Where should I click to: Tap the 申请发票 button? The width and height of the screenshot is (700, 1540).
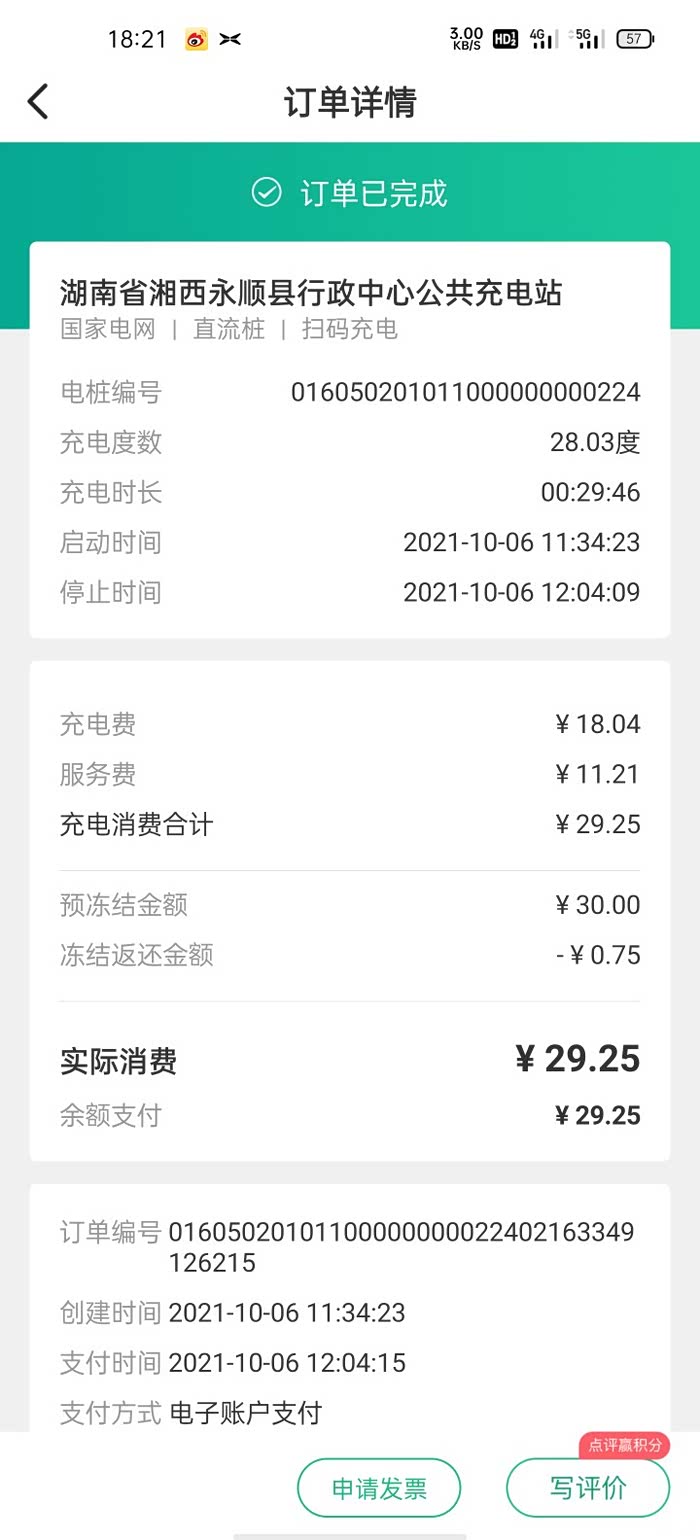[x=379, y=1488]
